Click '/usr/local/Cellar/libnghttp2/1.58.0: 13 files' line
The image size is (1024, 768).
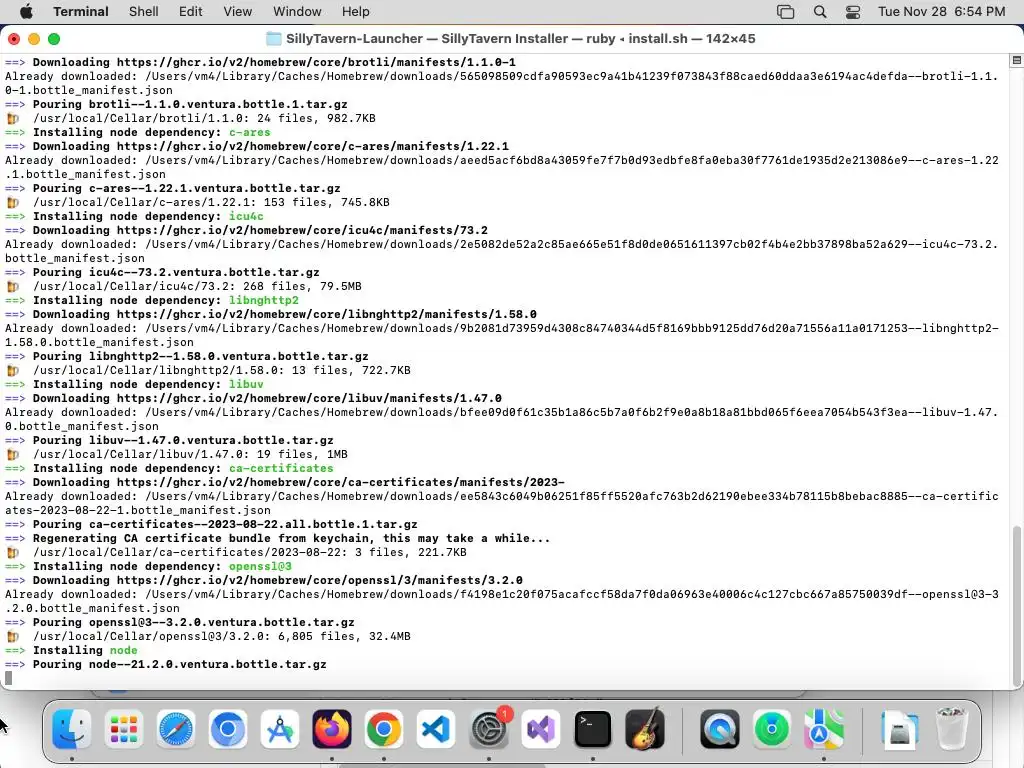coord(222,370)
